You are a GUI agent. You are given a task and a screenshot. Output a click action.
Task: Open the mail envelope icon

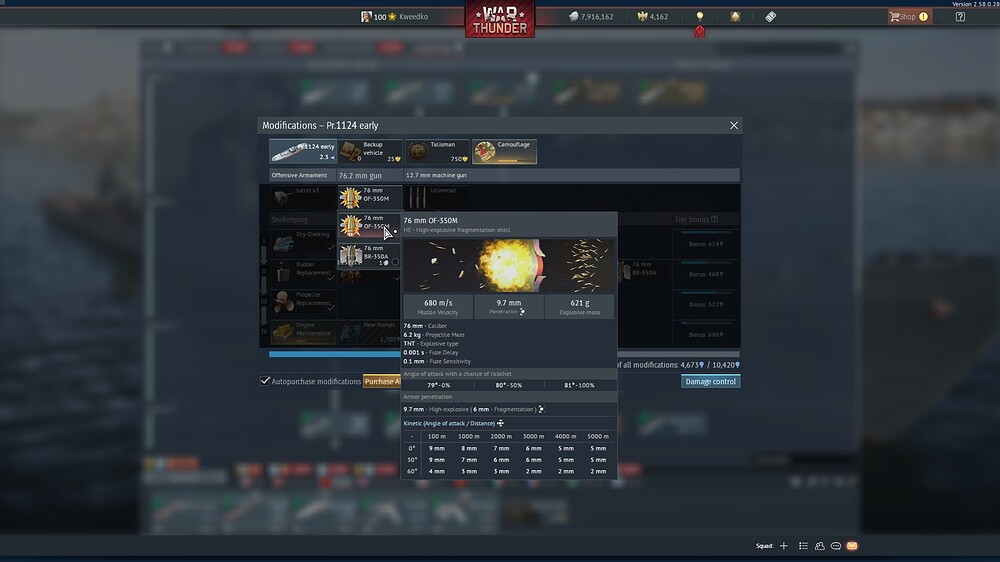(x=852, y=546)
